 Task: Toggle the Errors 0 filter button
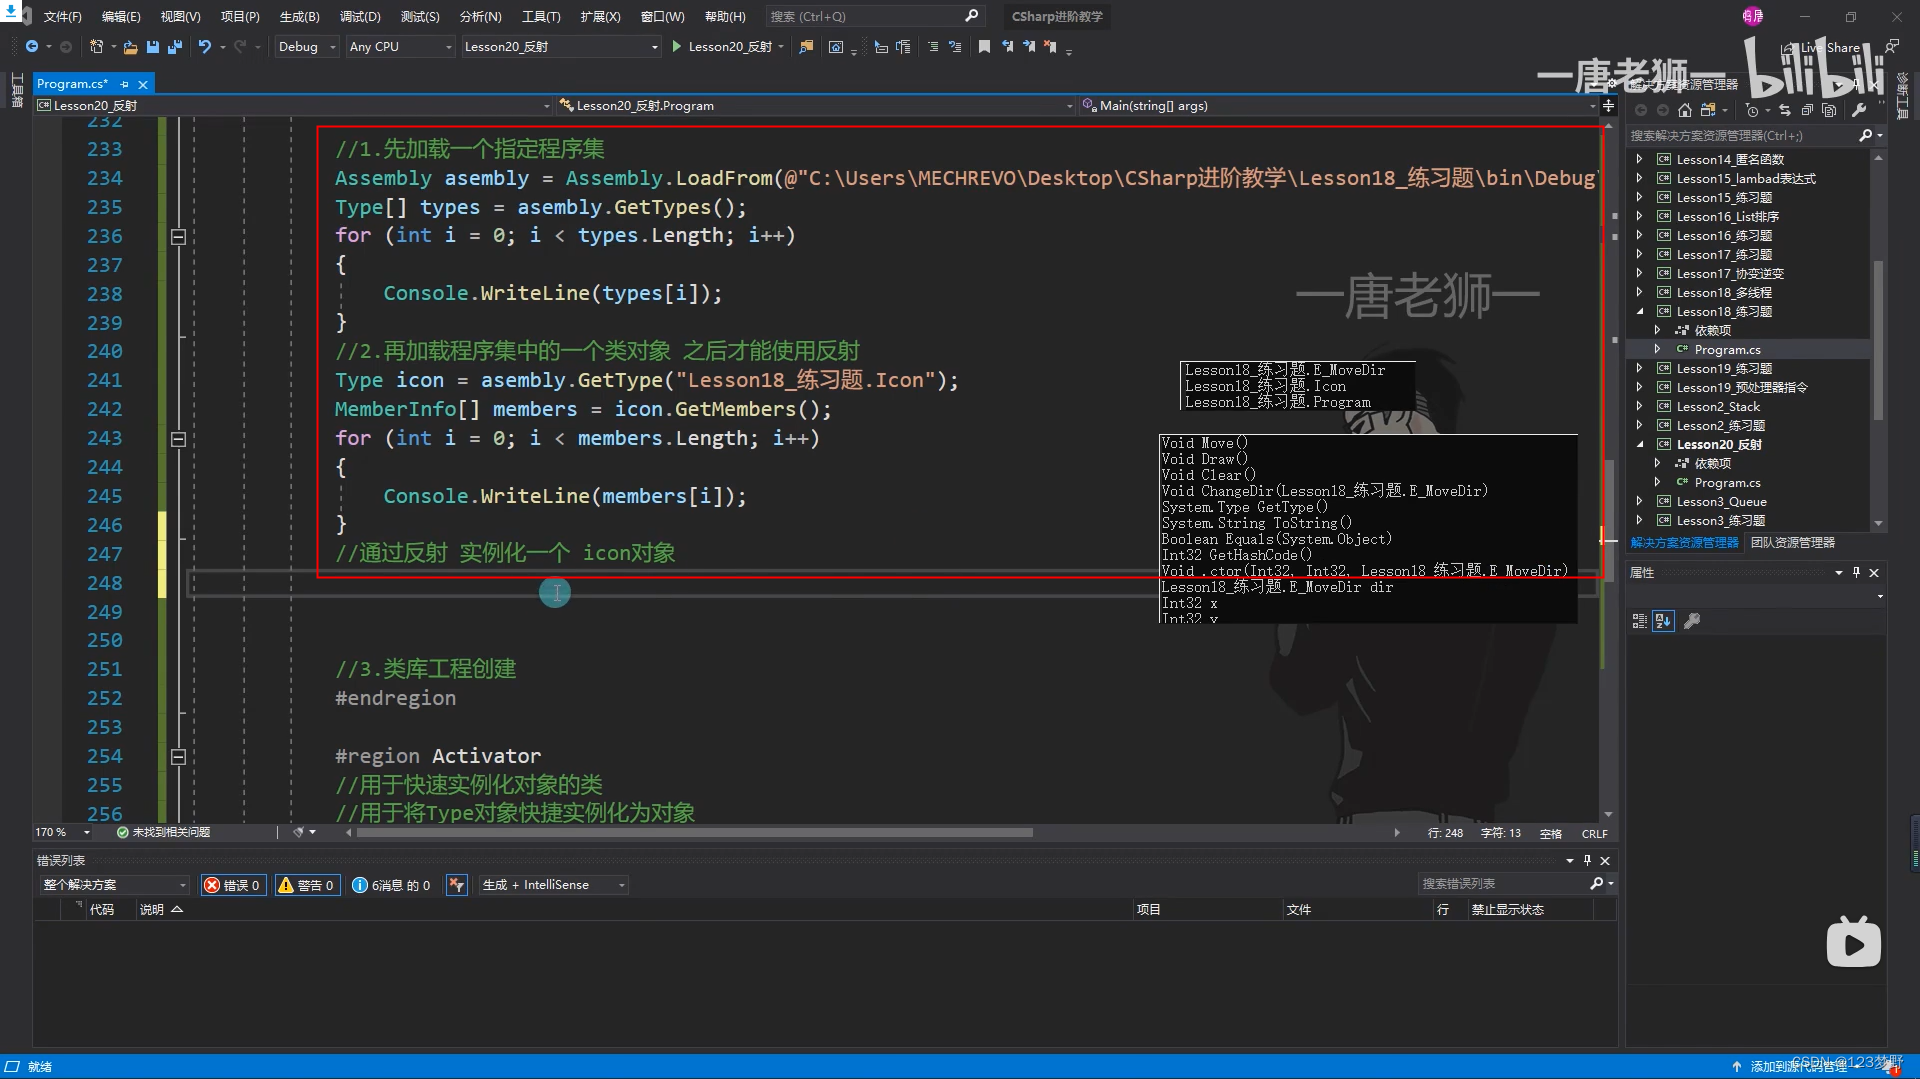click(x=232, y=885)
